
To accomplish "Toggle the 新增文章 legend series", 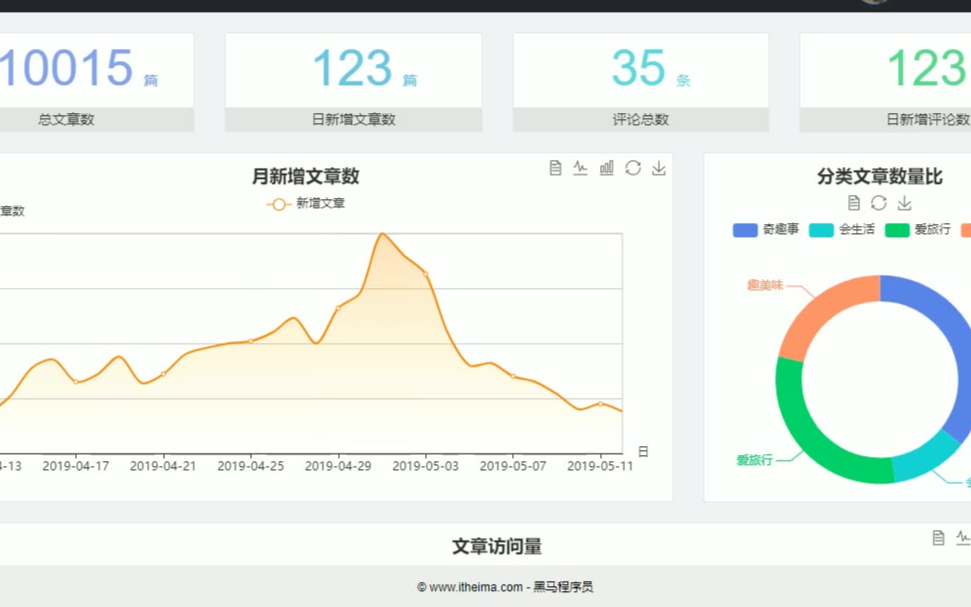I will click(x=306, y=204).
